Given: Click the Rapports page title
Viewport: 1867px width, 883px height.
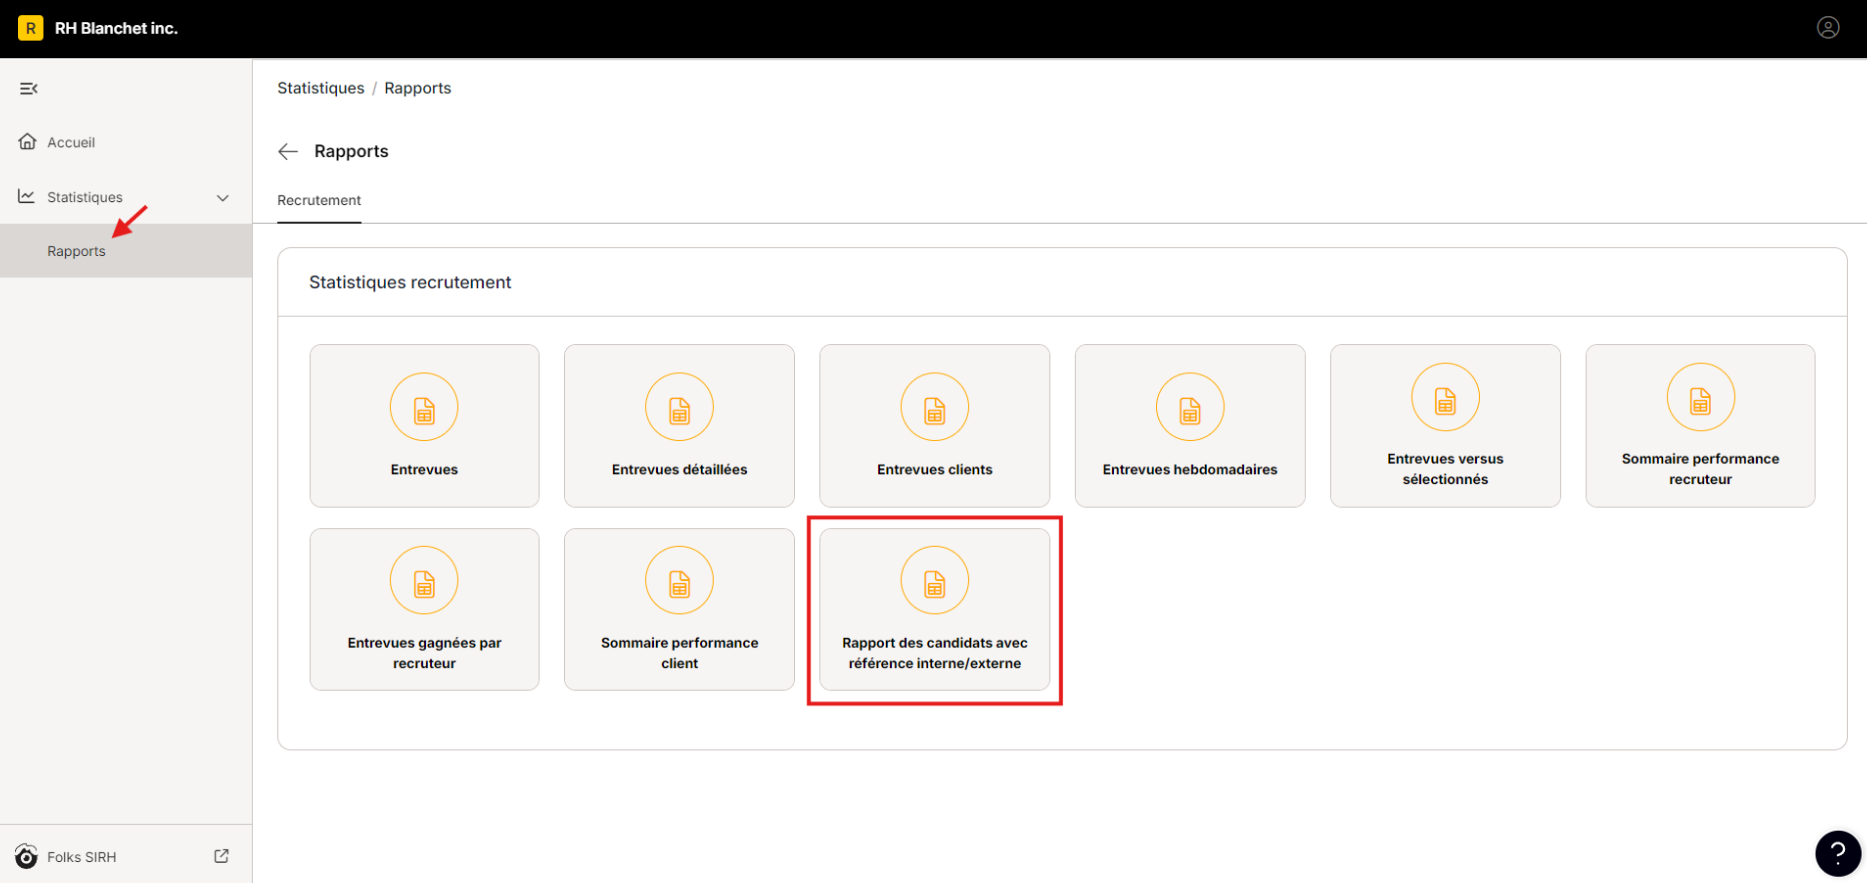Looking at the screenshot, I should [351, 151].
